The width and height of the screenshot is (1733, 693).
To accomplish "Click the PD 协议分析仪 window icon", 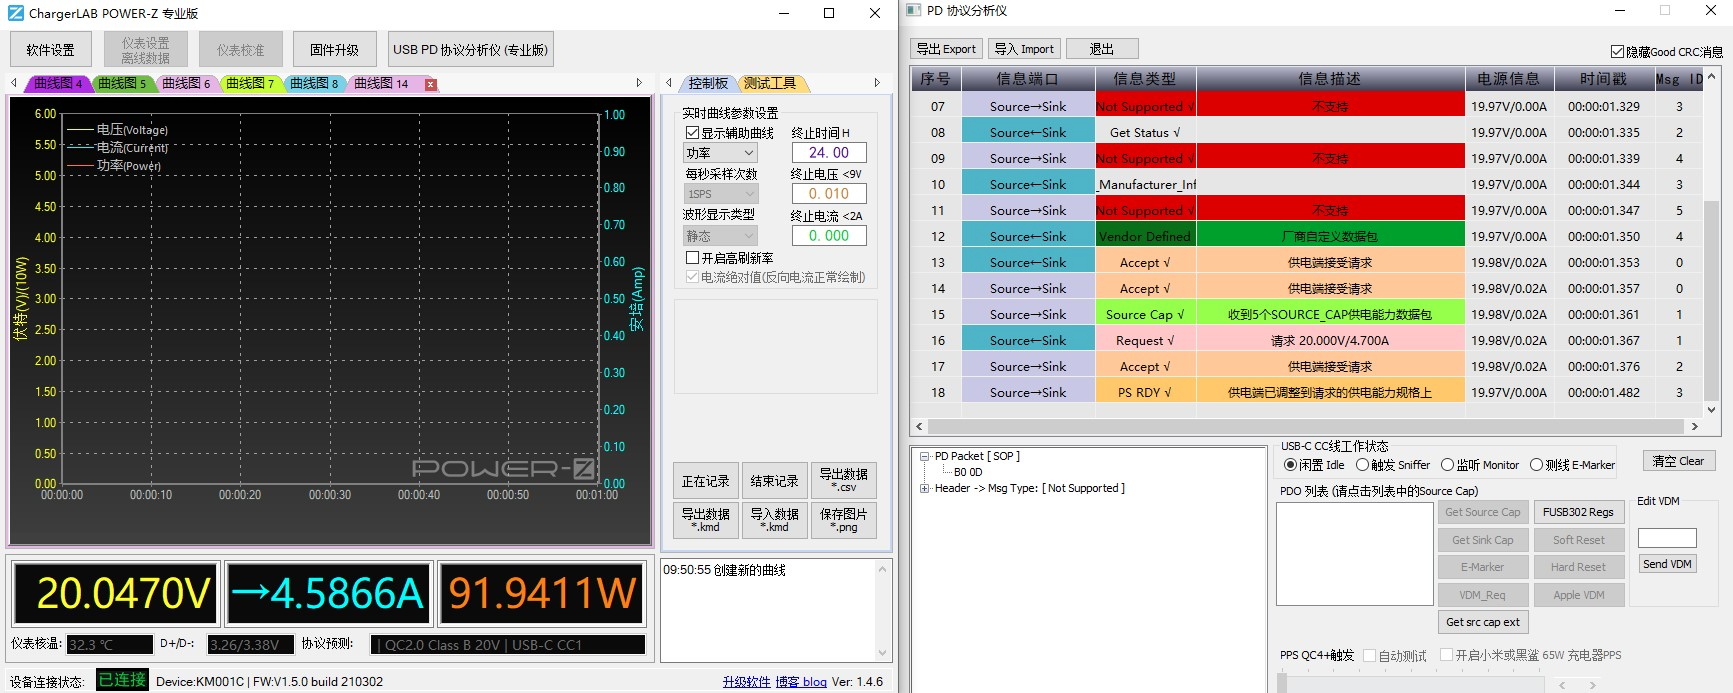I will tap(913, 11).
